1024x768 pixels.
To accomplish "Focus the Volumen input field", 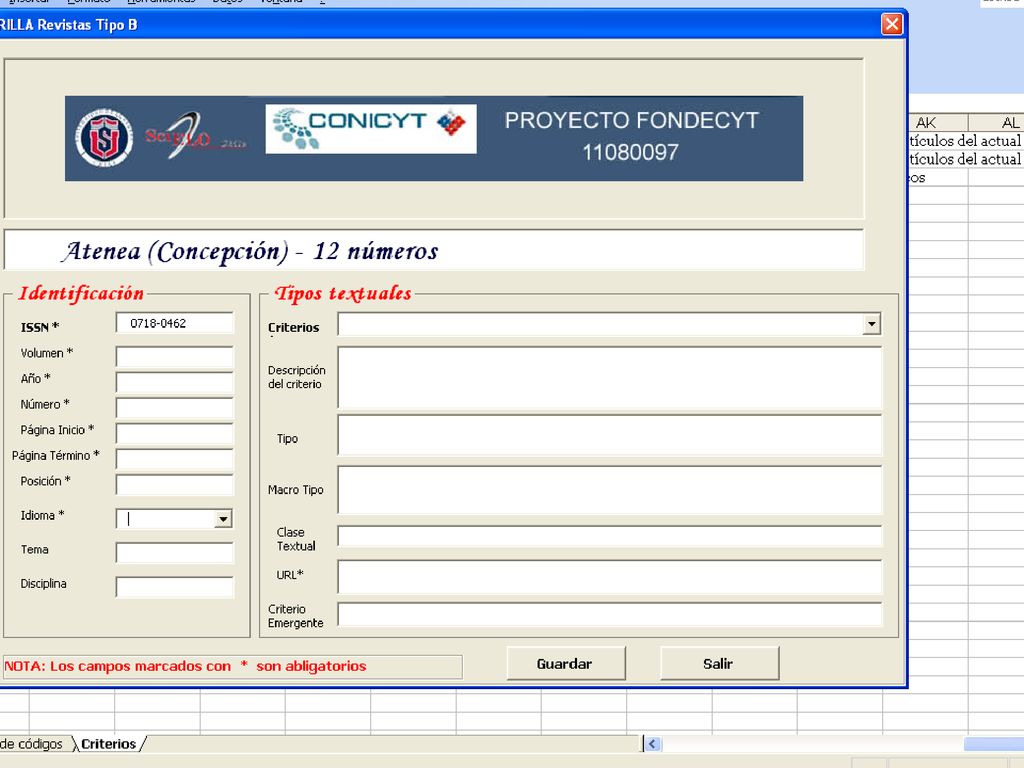I will tap(174, 357).
